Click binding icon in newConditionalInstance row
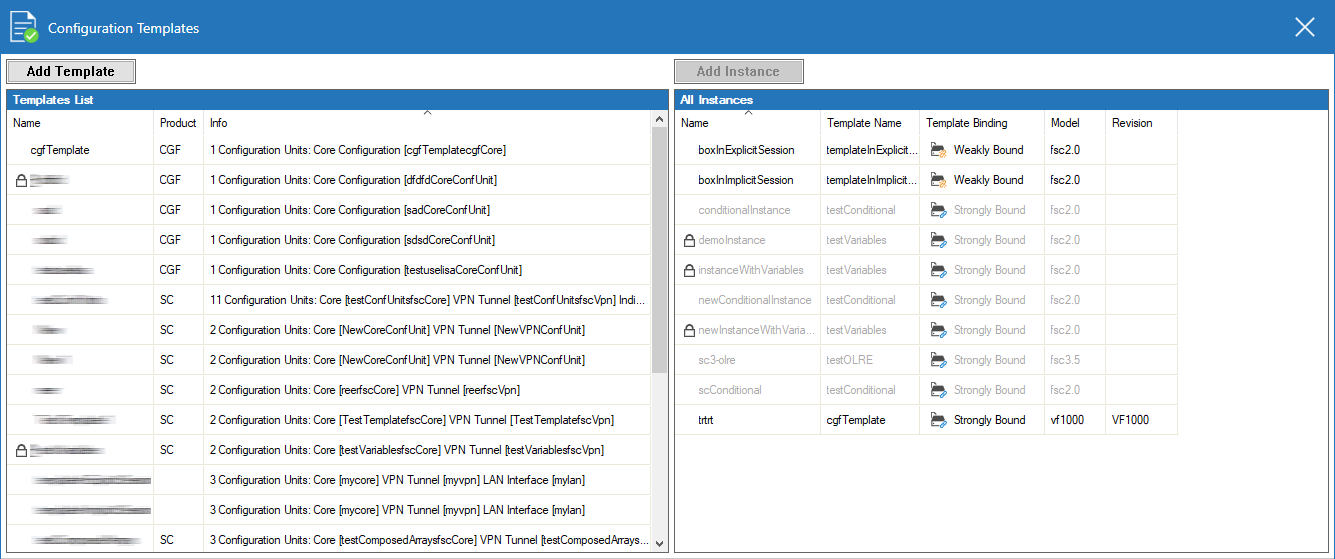Screen dimensions: 1335x559 click(x=938, y=300)
